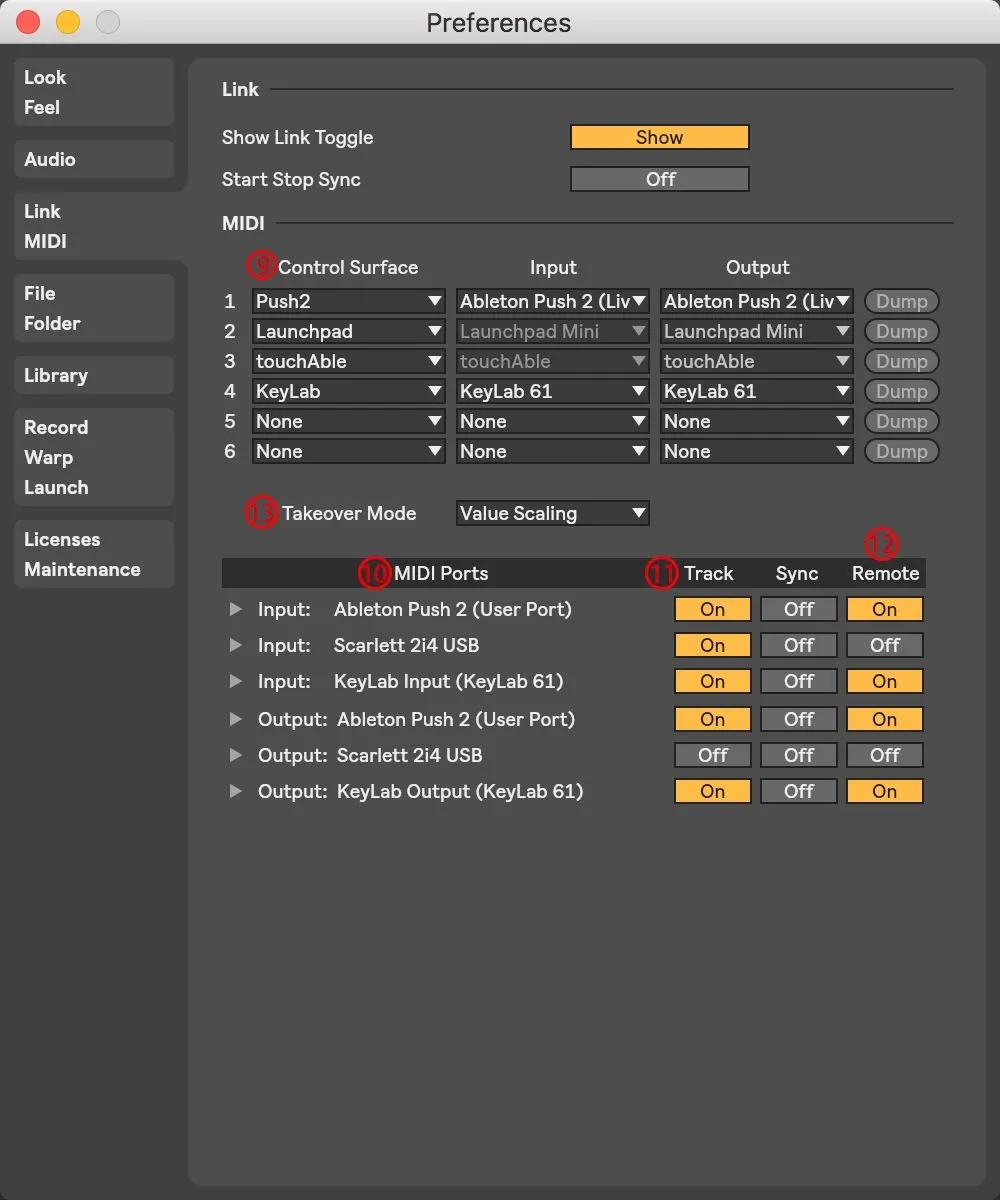Toggle Track for Output Scarlett 2i4 USB

[x=713, y=755]
